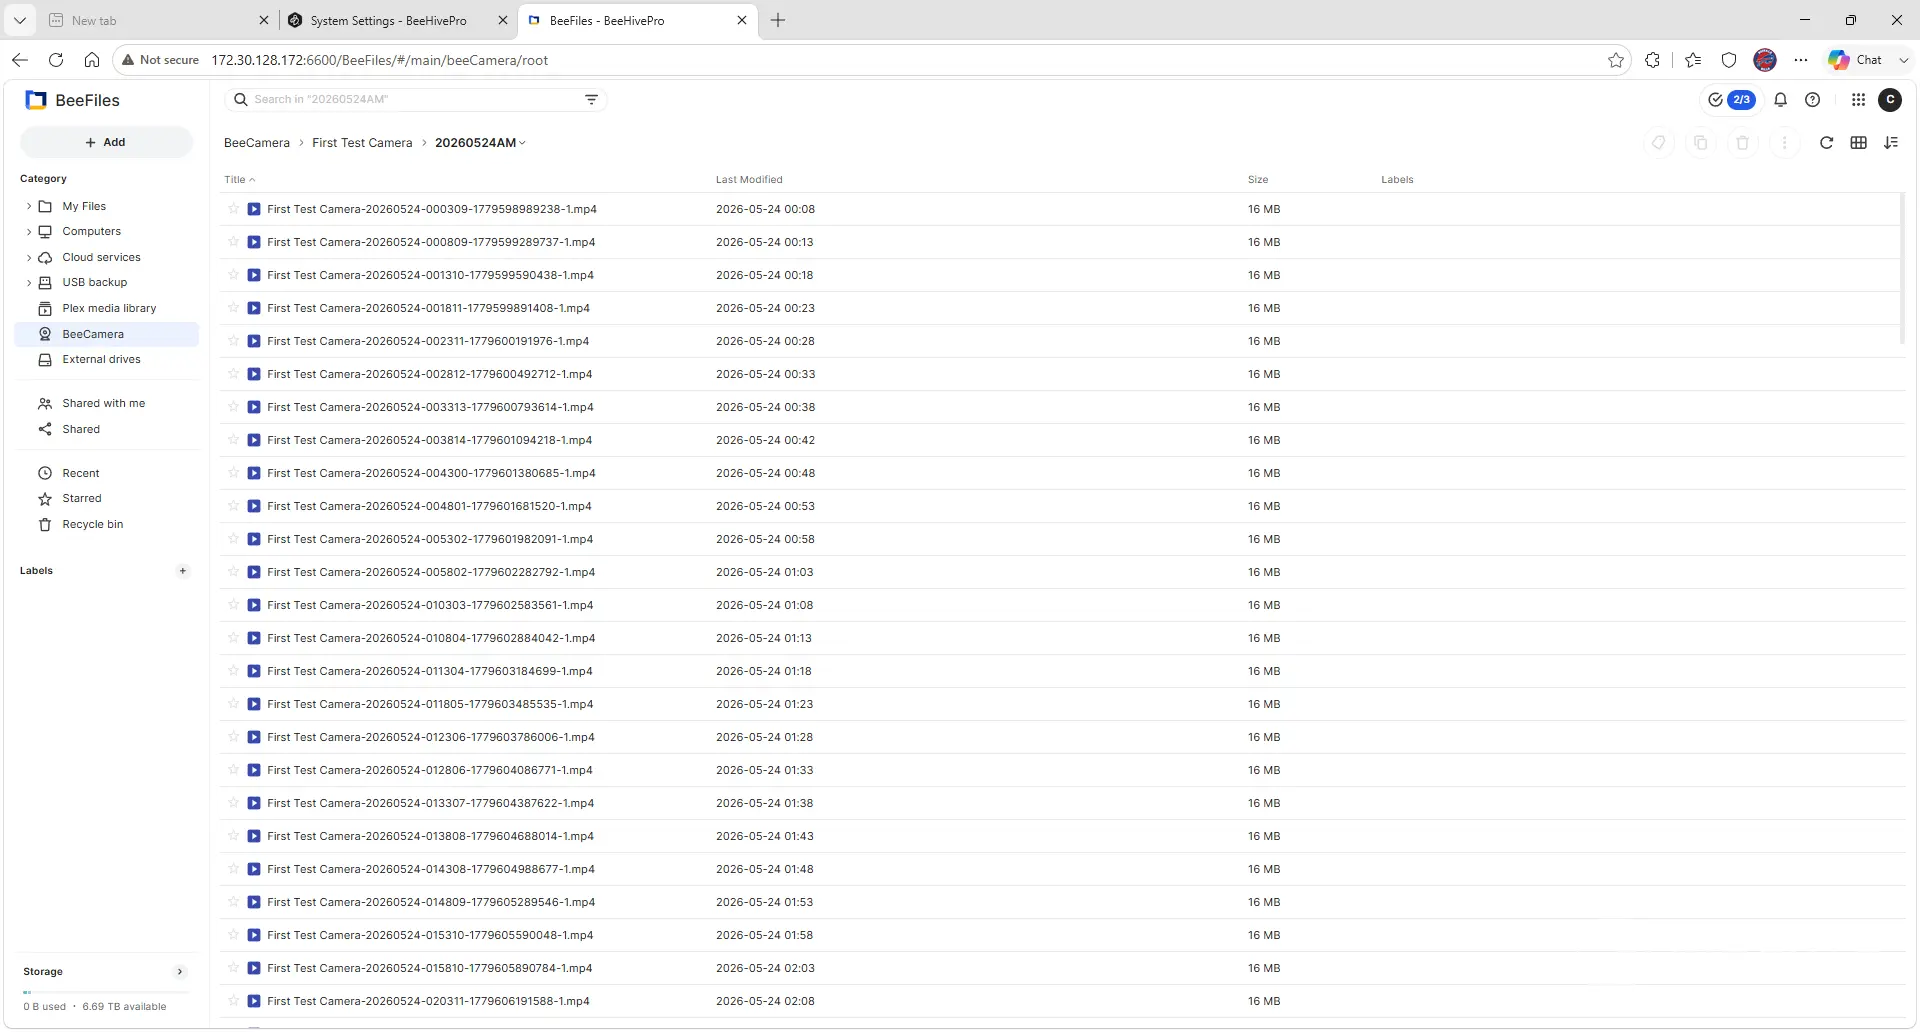1920x1032 pixels.
Task: Open the Recycle bin
Action: point(92,524)
